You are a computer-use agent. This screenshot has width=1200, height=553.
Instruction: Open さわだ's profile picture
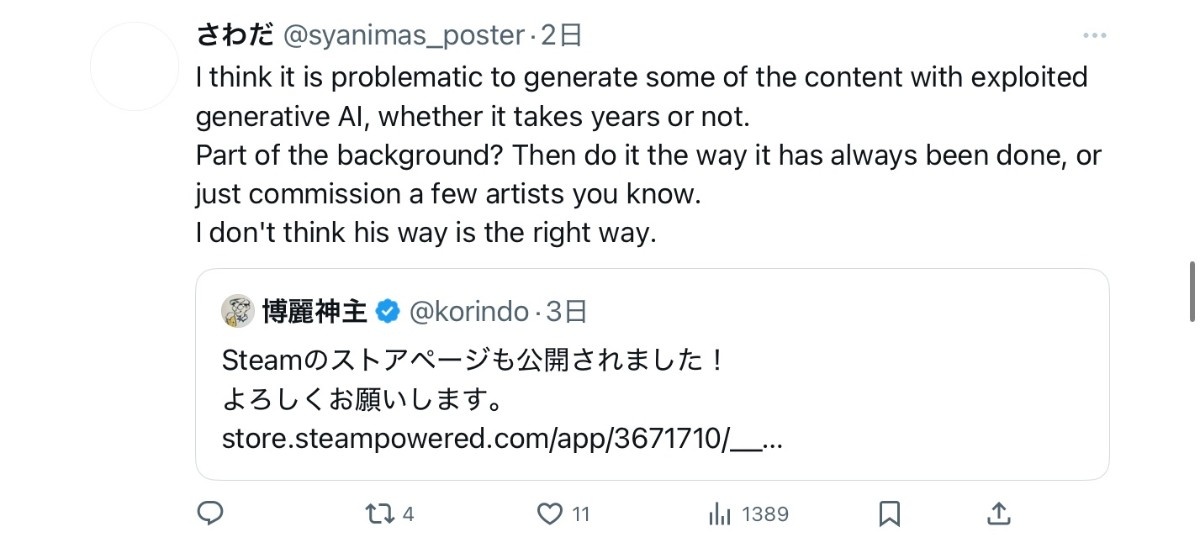coord(134,66)
